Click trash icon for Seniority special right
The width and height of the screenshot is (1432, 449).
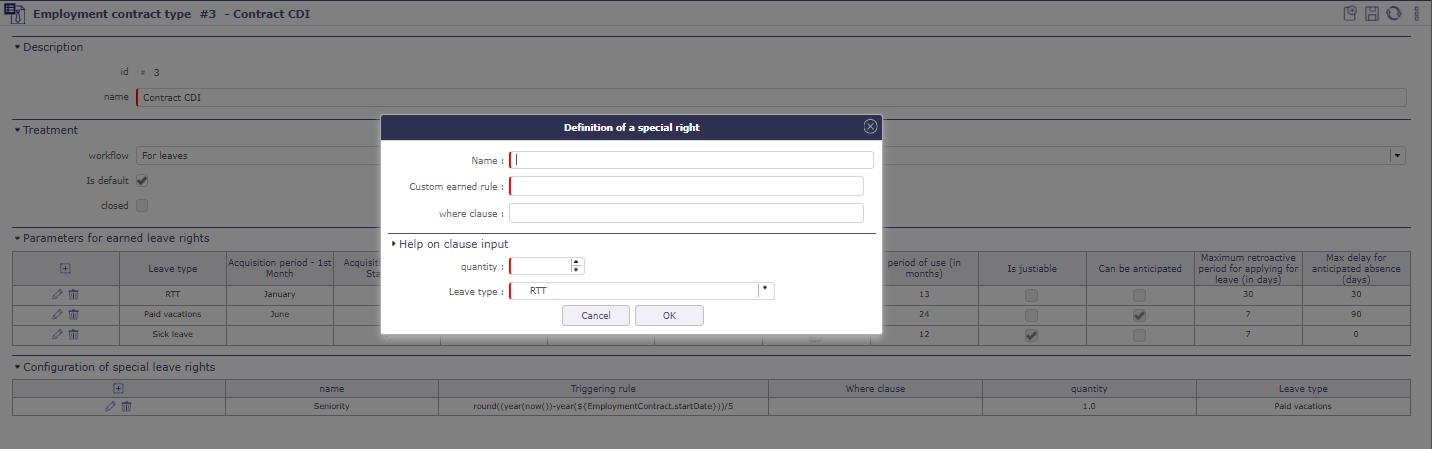click(x=126, y=406)
